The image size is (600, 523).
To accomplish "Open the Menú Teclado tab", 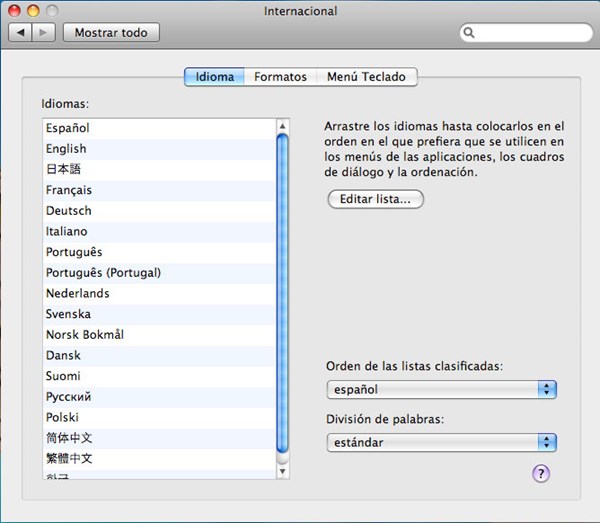I will (366, 77).
